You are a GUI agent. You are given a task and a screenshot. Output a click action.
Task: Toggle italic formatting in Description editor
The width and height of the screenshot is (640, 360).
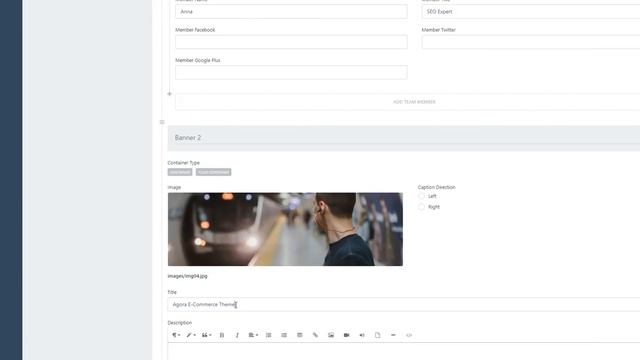237,335
